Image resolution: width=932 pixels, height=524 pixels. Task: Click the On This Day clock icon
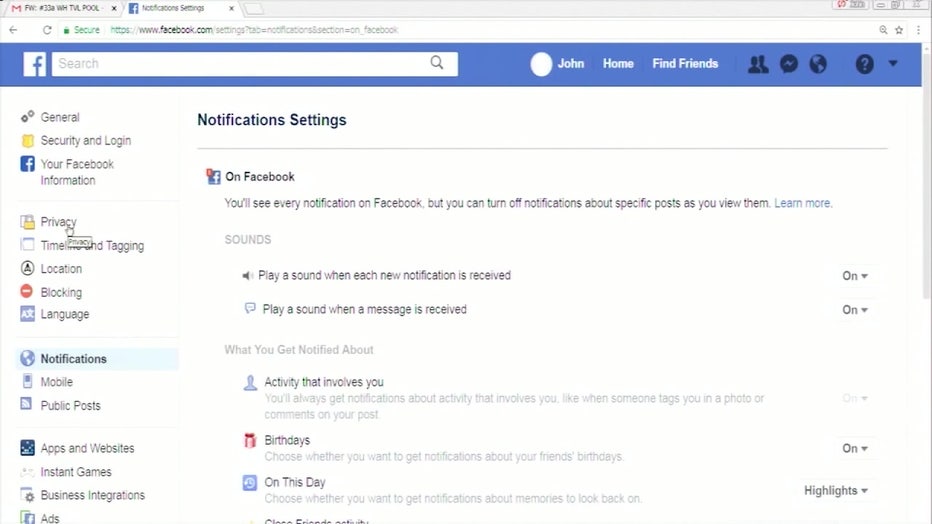(250, 482)
